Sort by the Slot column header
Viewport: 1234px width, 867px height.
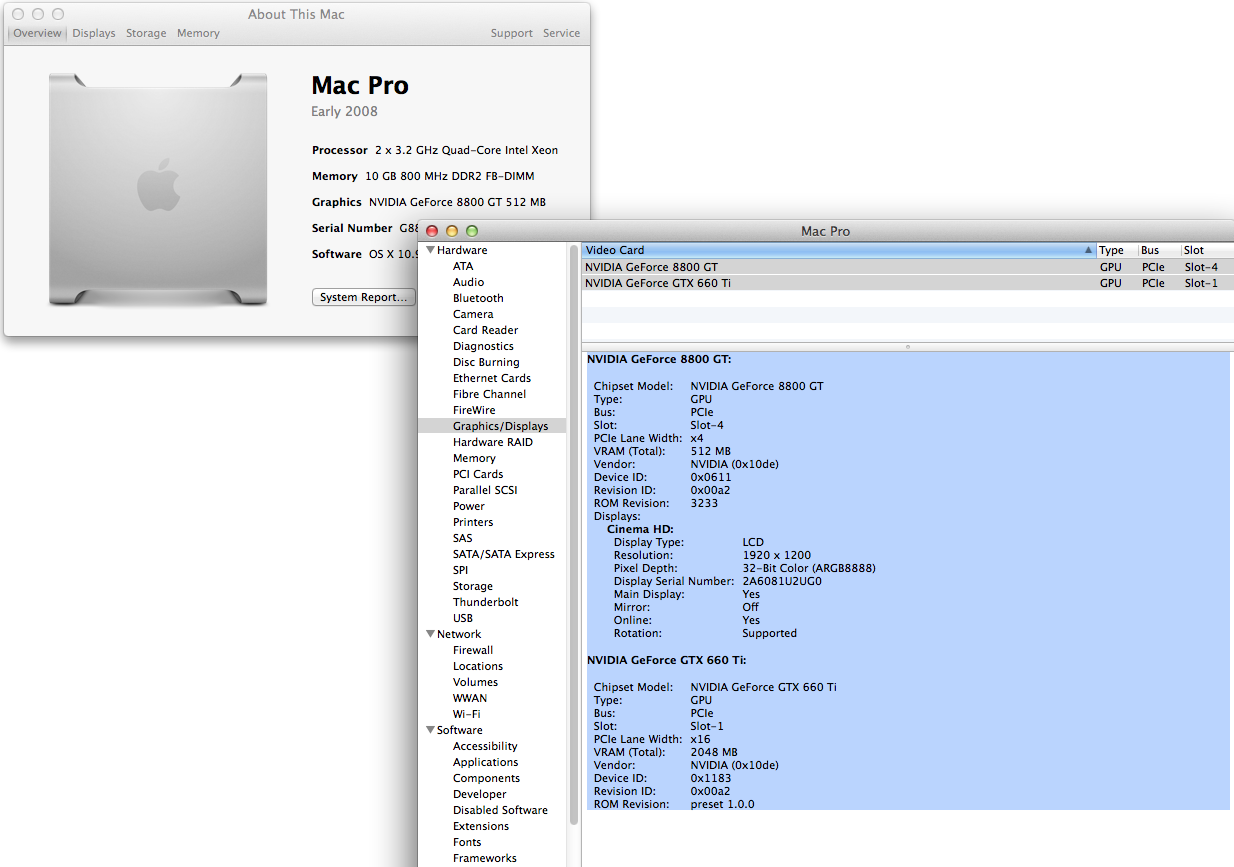(x=1207, y=250)
